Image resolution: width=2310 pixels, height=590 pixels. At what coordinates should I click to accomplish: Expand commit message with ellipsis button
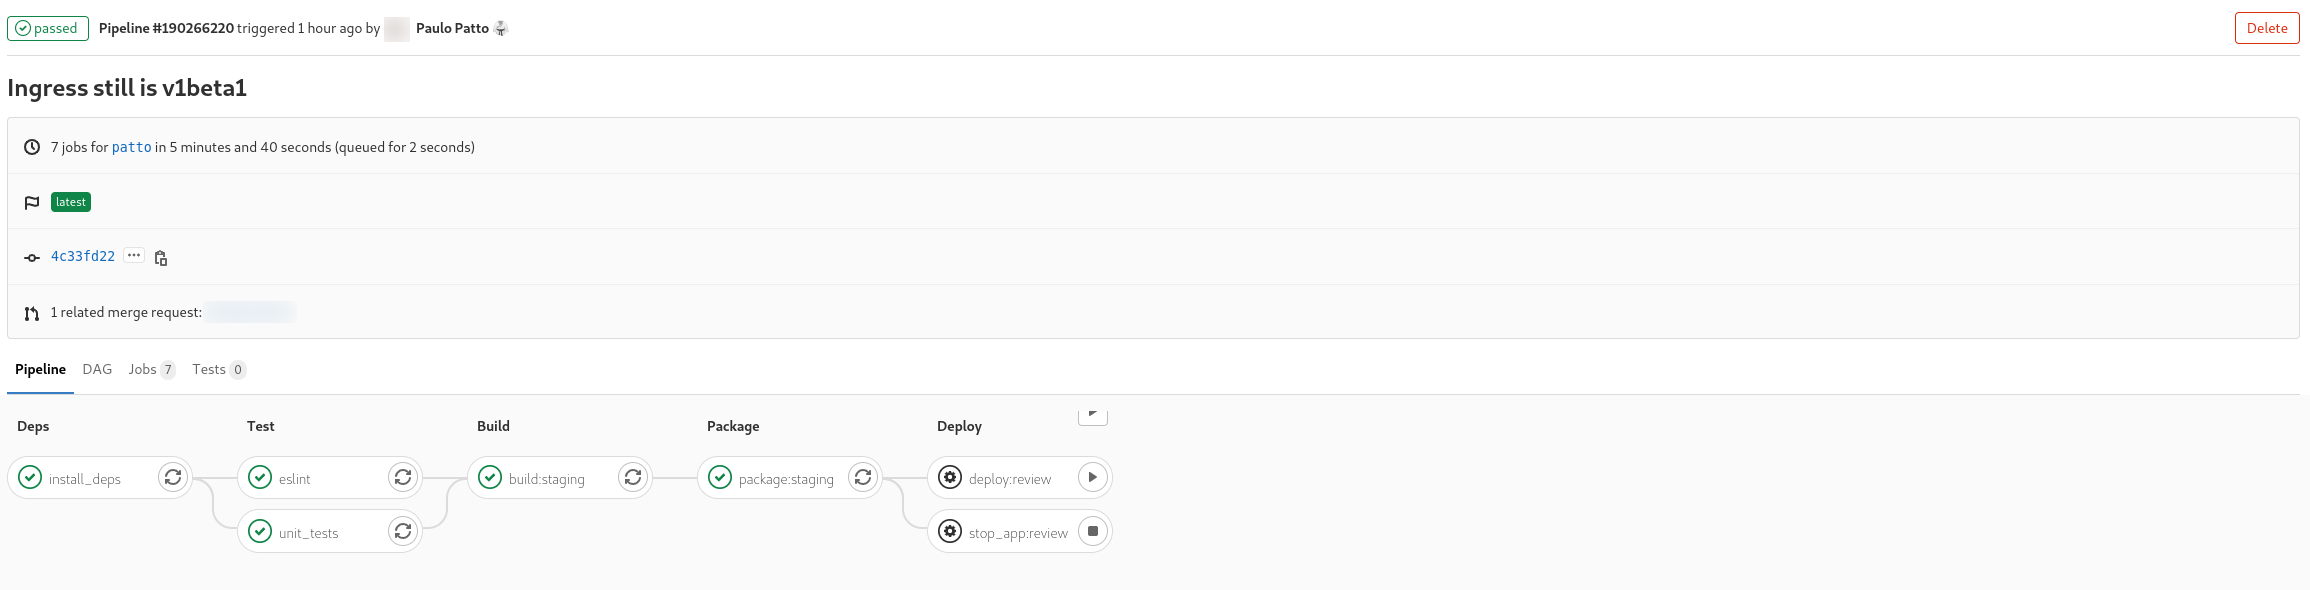click(x=134, y=256)
